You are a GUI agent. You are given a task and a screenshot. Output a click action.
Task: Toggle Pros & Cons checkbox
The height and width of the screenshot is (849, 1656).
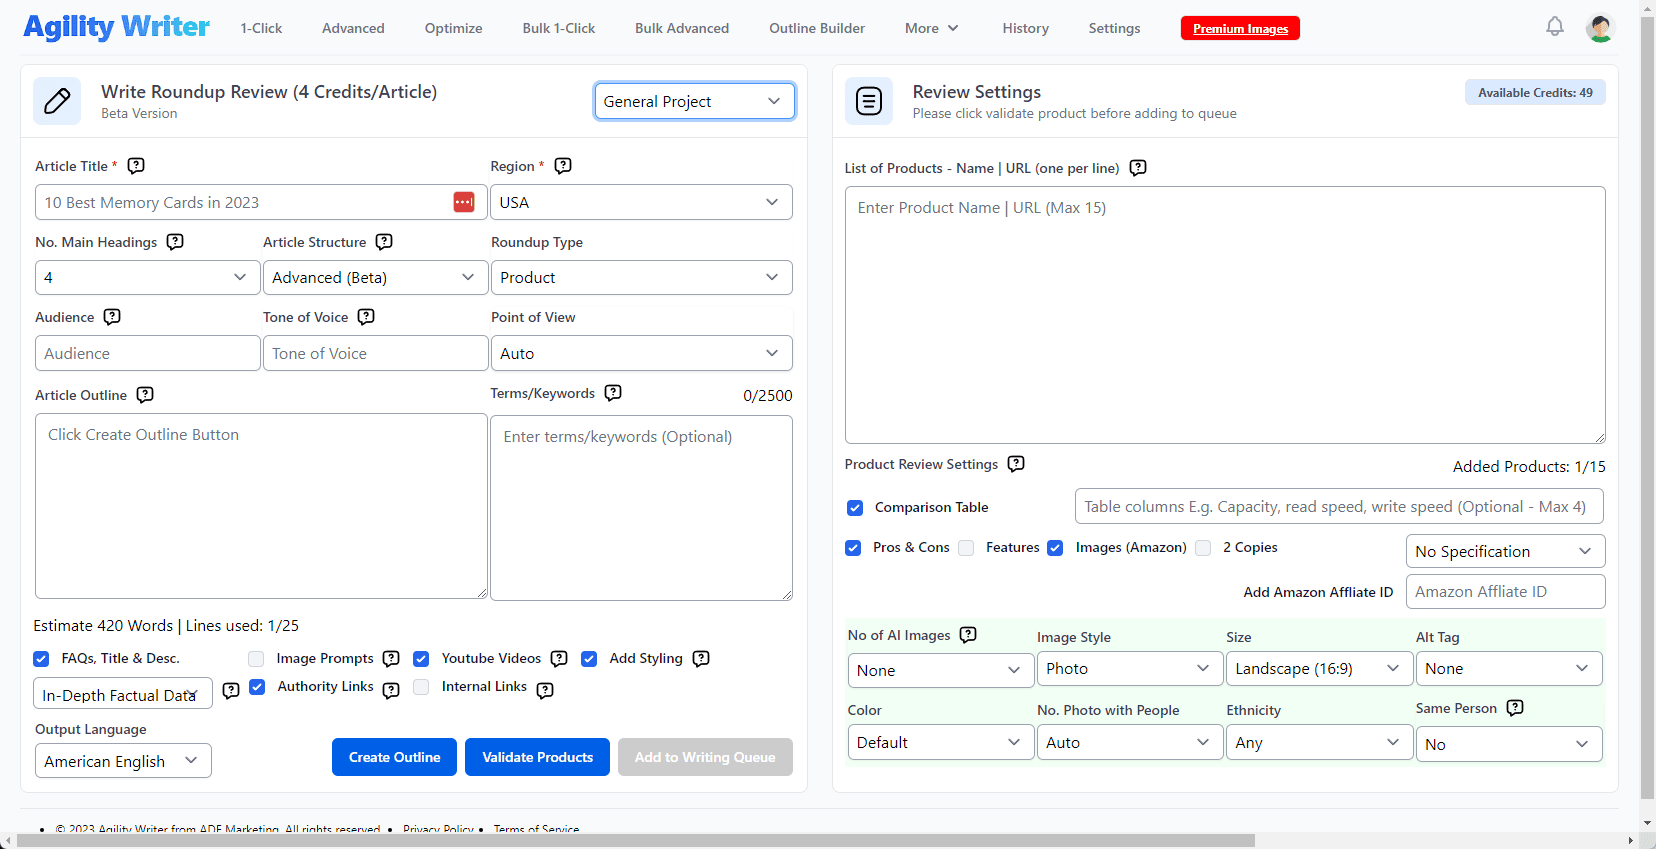(x=853, y=548)
